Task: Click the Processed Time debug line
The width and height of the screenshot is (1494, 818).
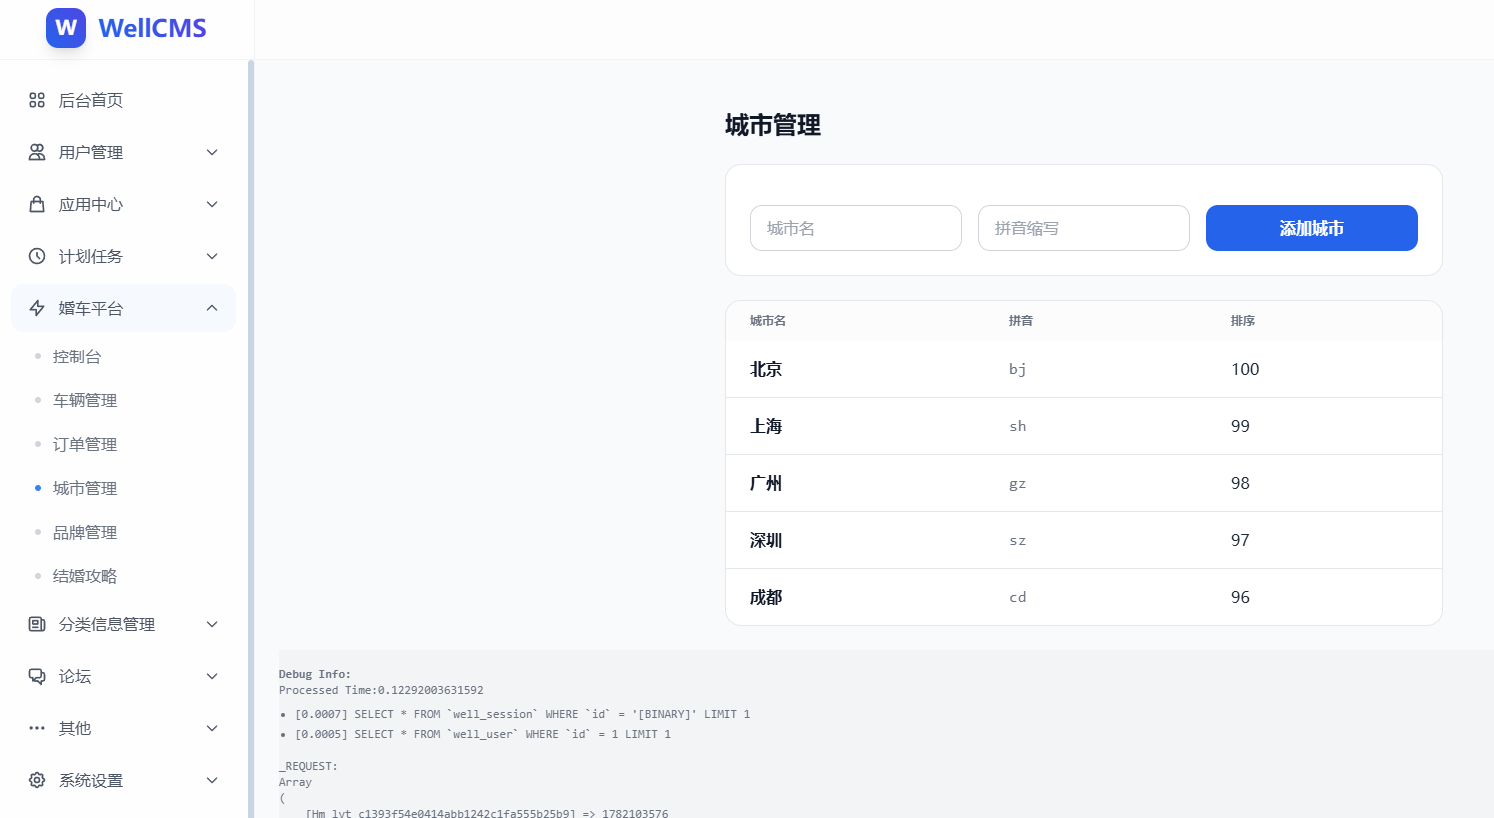Action: [x=381, y=690]
